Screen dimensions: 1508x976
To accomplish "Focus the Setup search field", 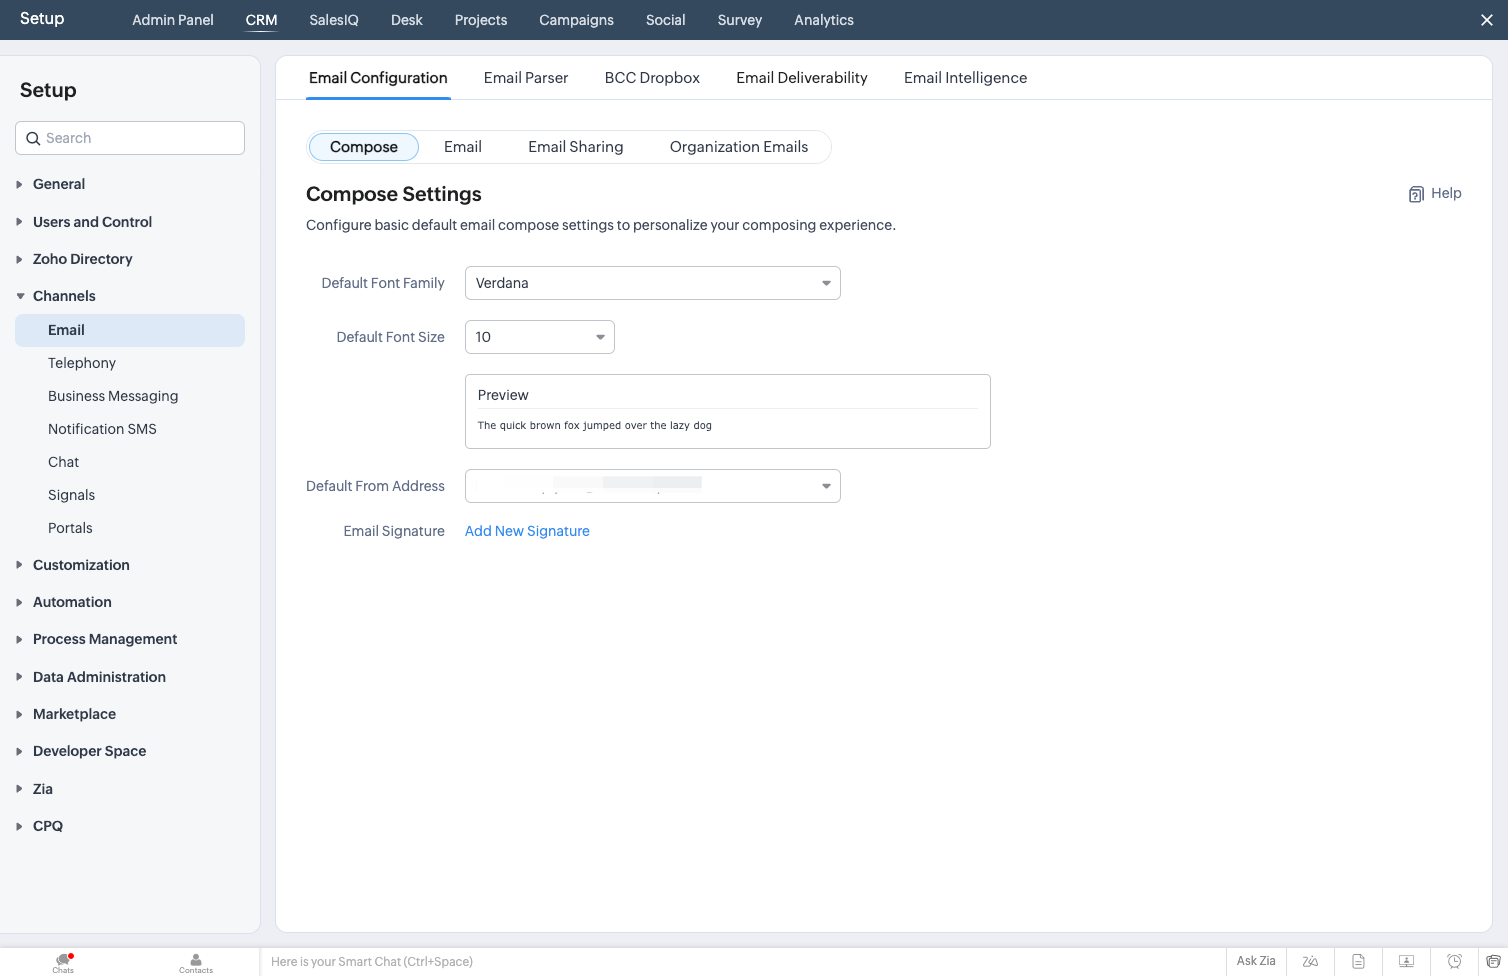I will click(130, 138).
